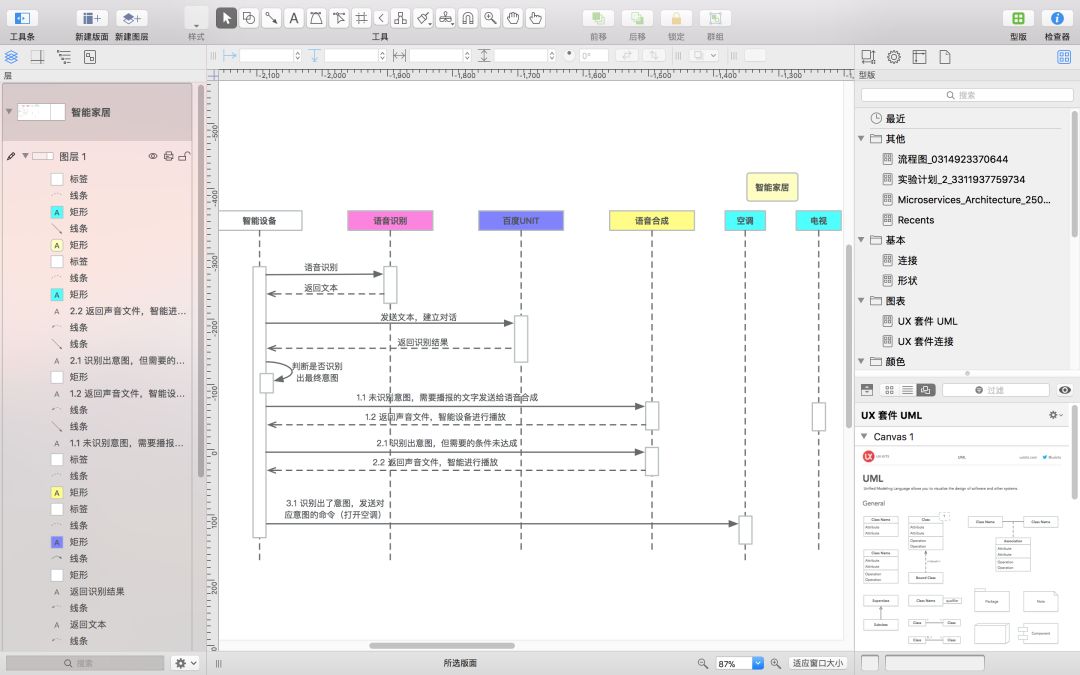Select the diagramming tool

click(400, 19)
